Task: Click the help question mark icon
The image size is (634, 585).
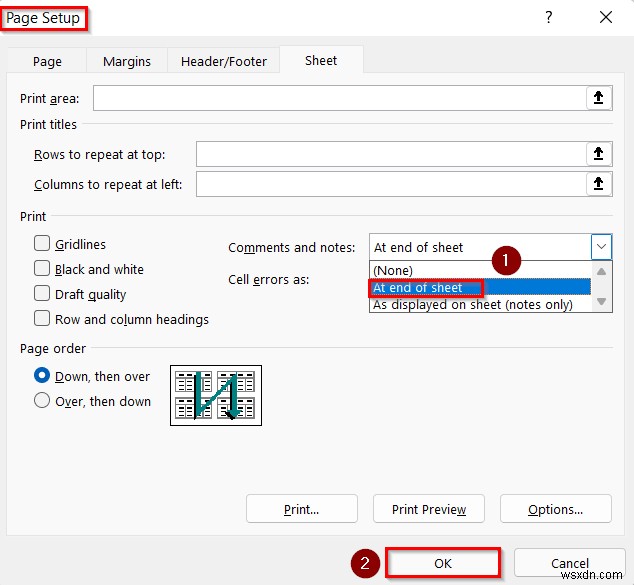Action: (x=548, y=17)
